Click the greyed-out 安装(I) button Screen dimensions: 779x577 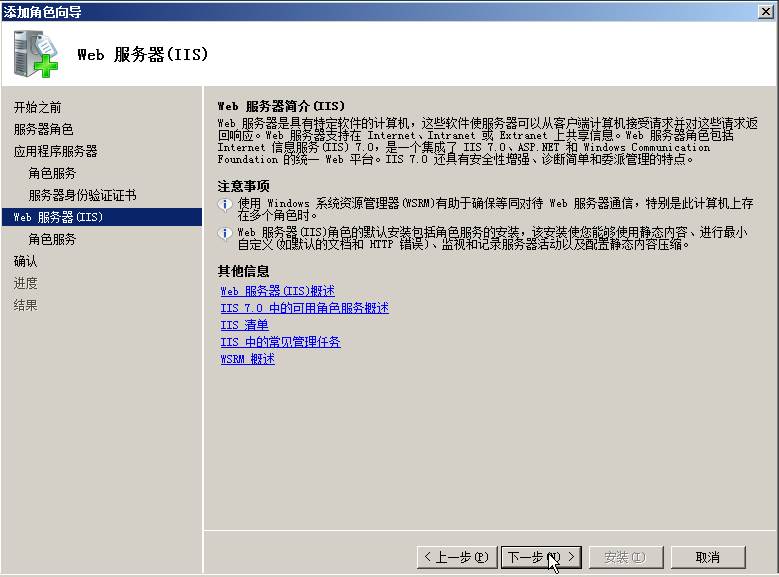click(626, 557)
